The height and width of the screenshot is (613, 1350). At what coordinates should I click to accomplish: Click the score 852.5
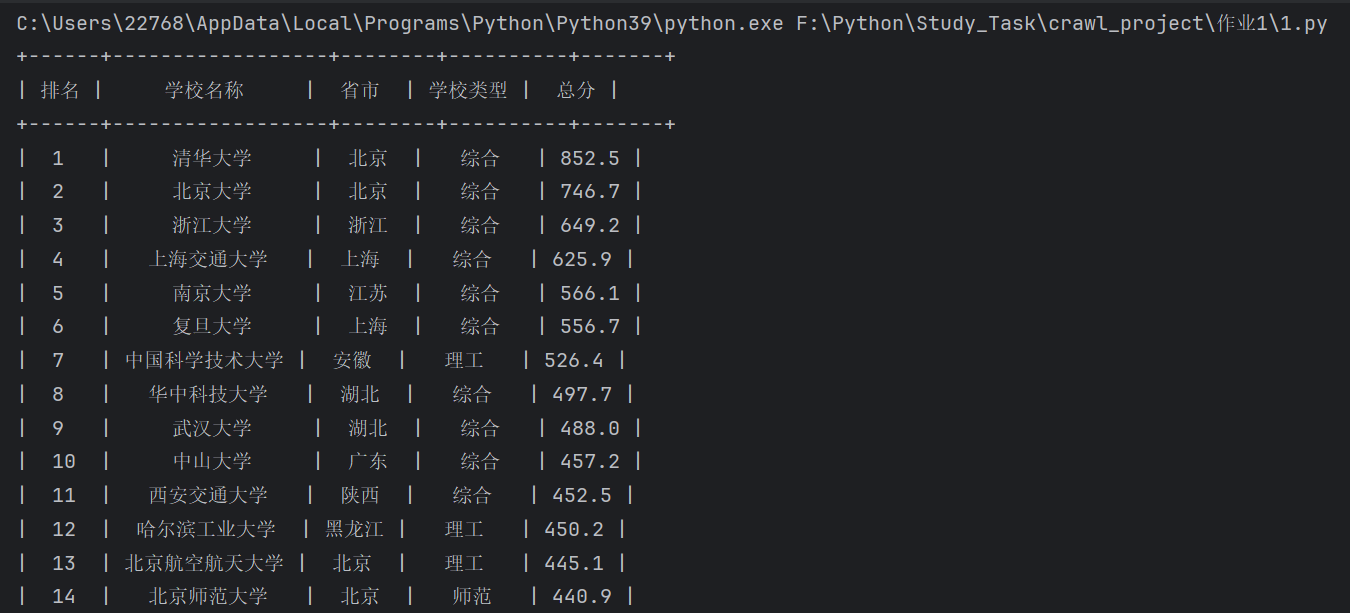[x=590, y=158]
